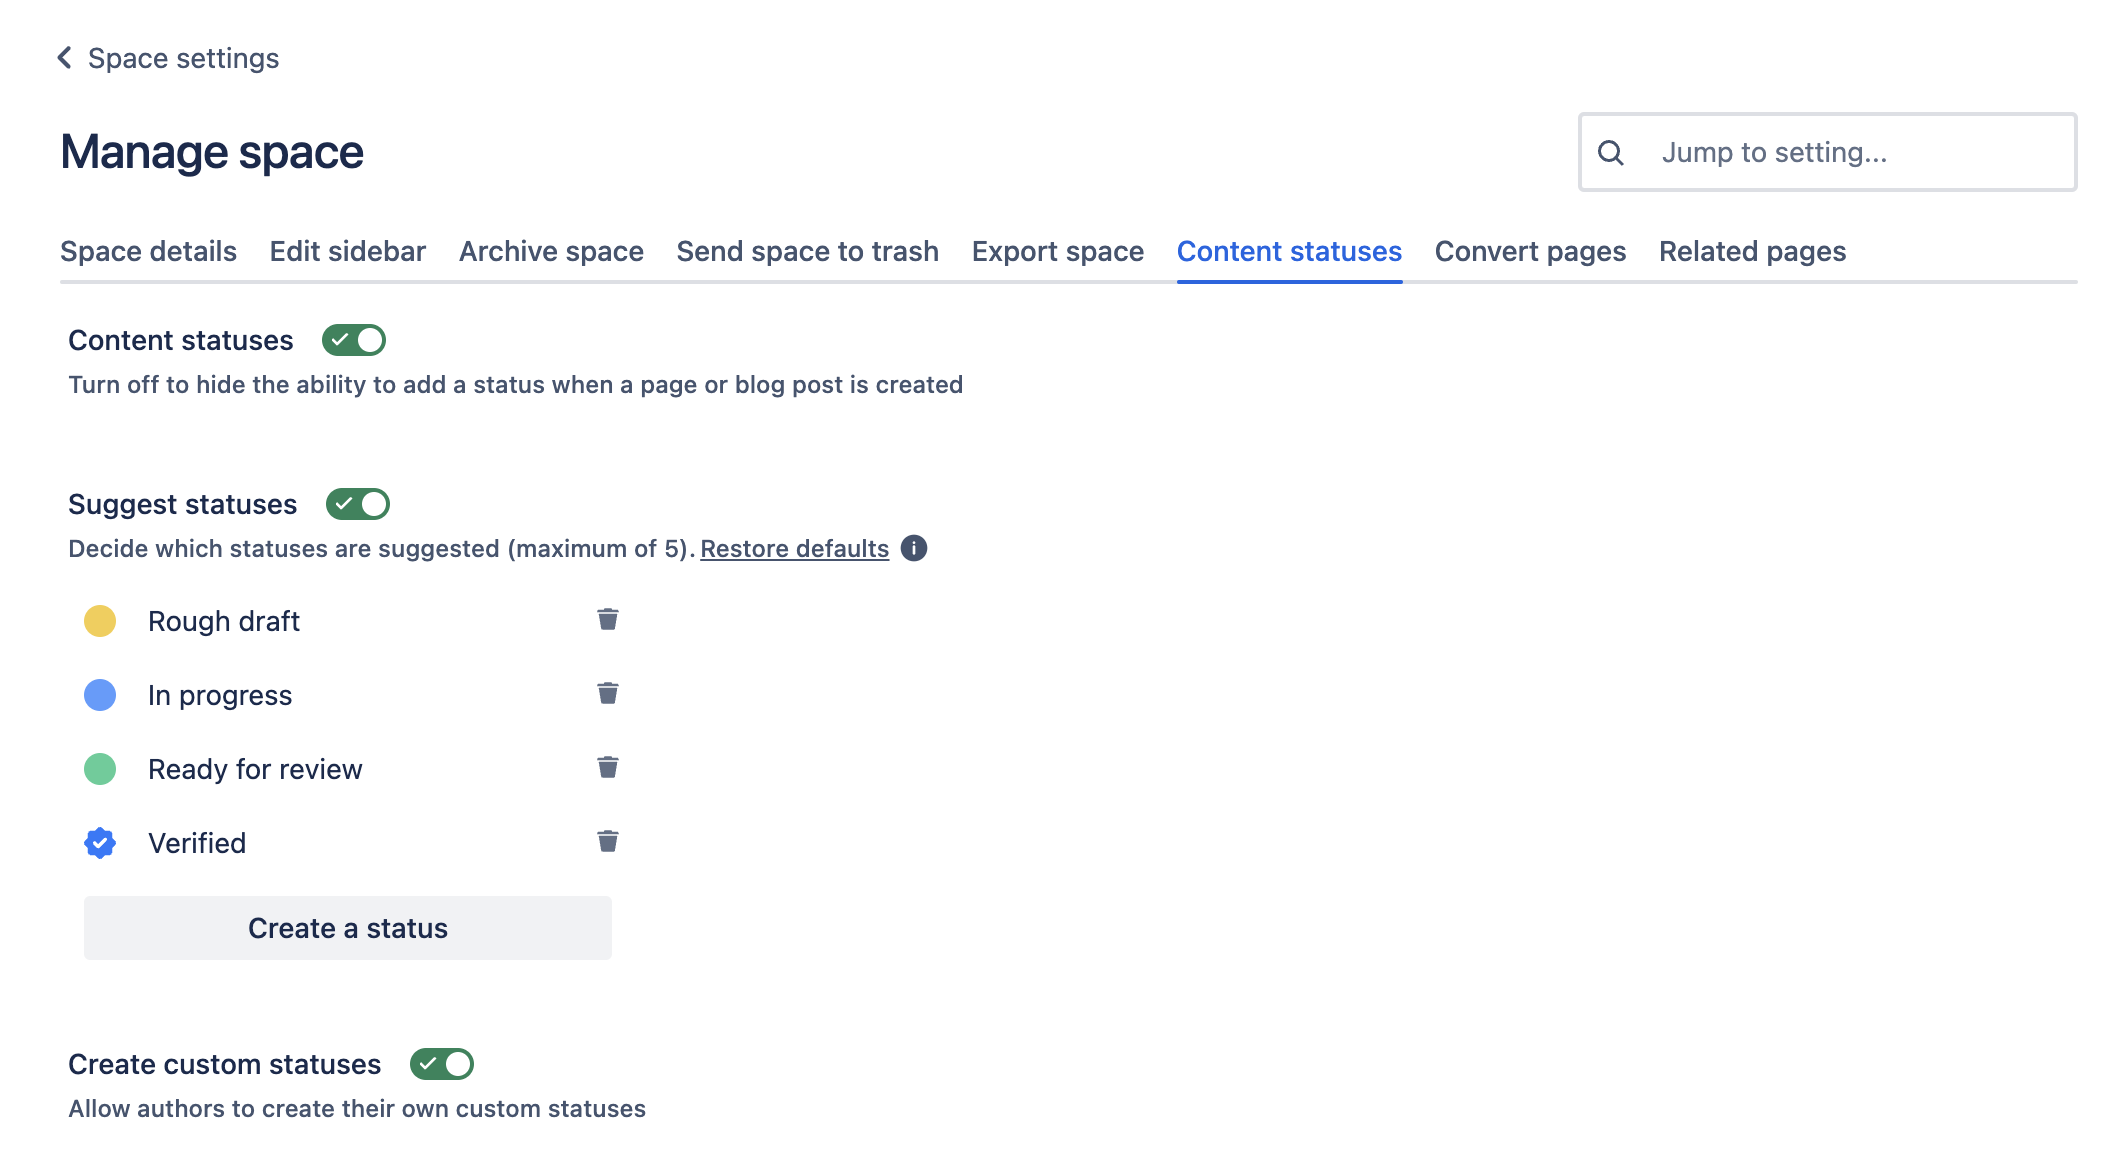Delete the Verified status
The image size is (2102, 1152).
coord(607,842)
